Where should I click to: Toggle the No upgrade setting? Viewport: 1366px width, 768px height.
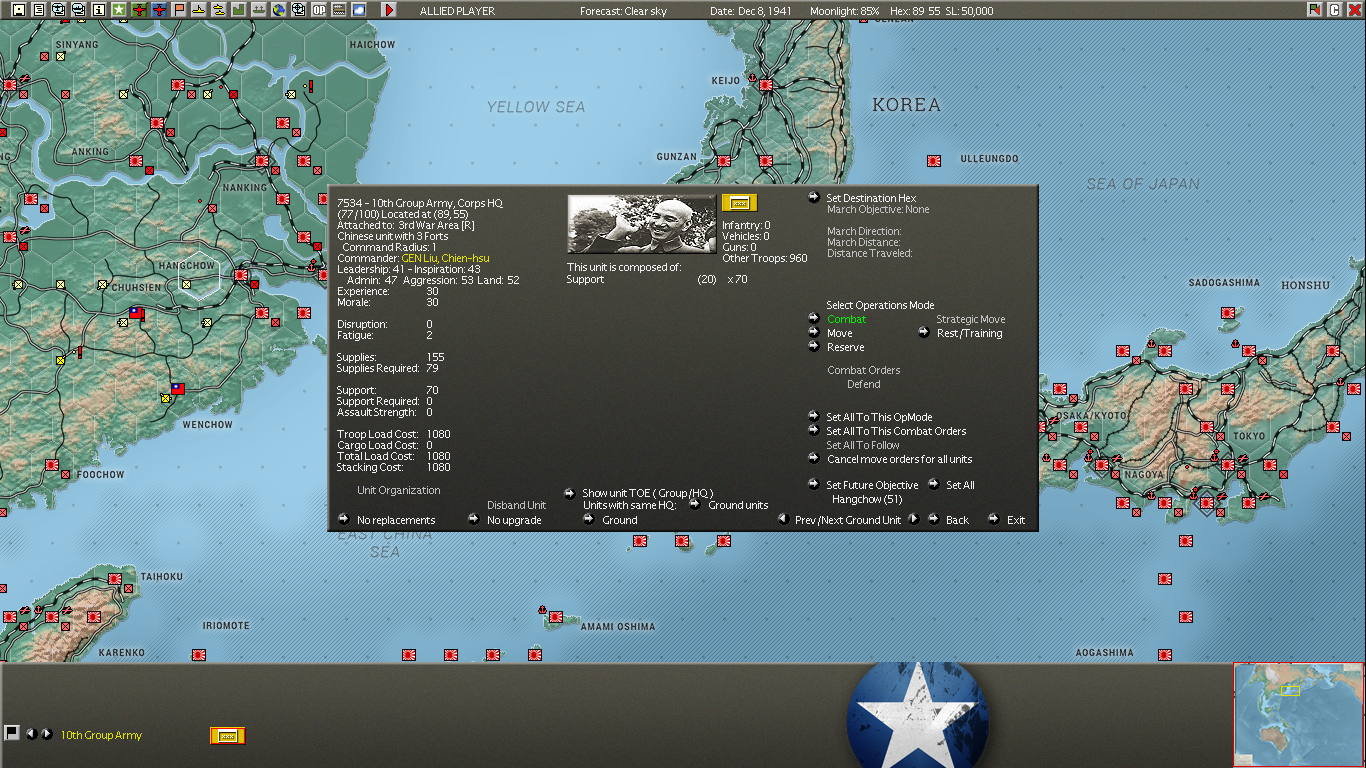pyautogui.click(x=514, y=520)
